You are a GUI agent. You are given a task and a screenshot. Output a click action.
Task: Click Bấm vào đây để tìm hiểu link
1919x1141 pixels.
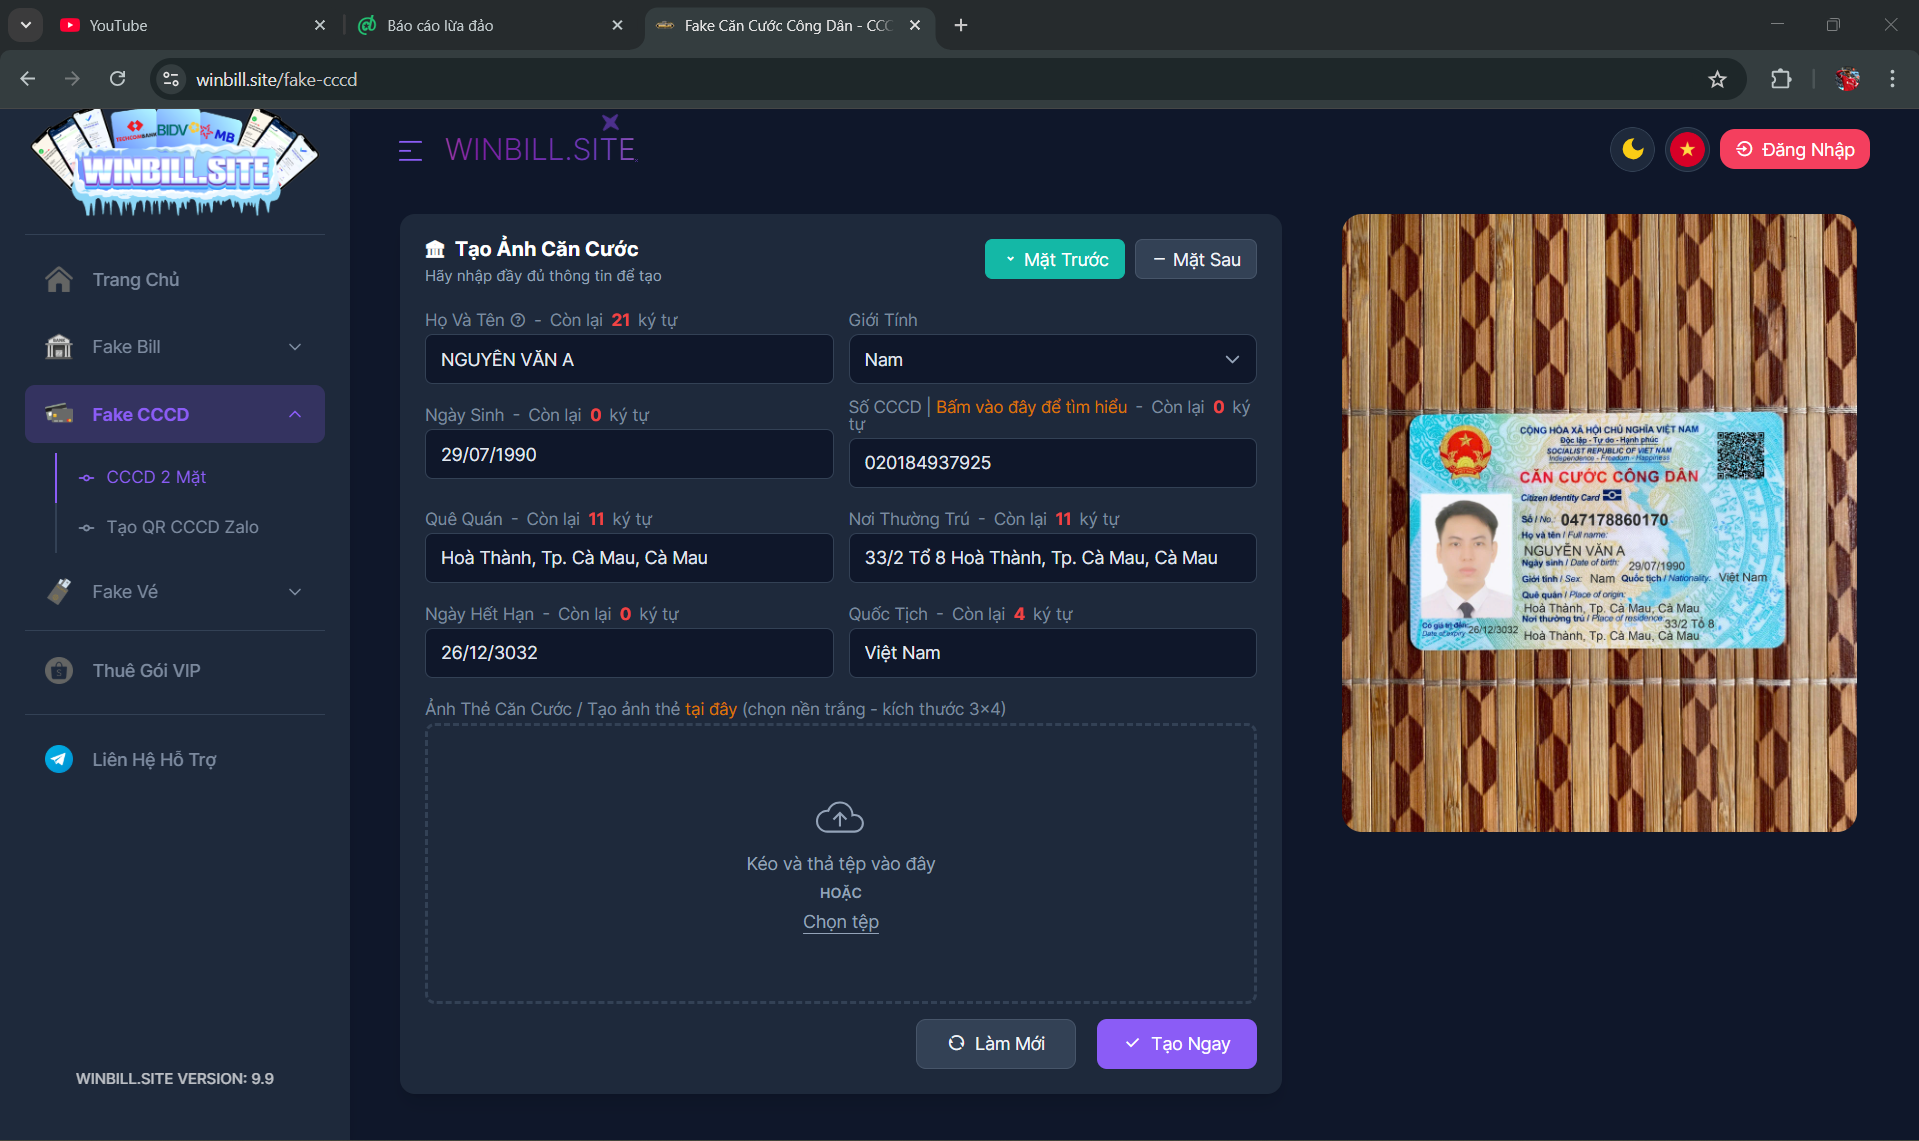tap(1031, 407)
